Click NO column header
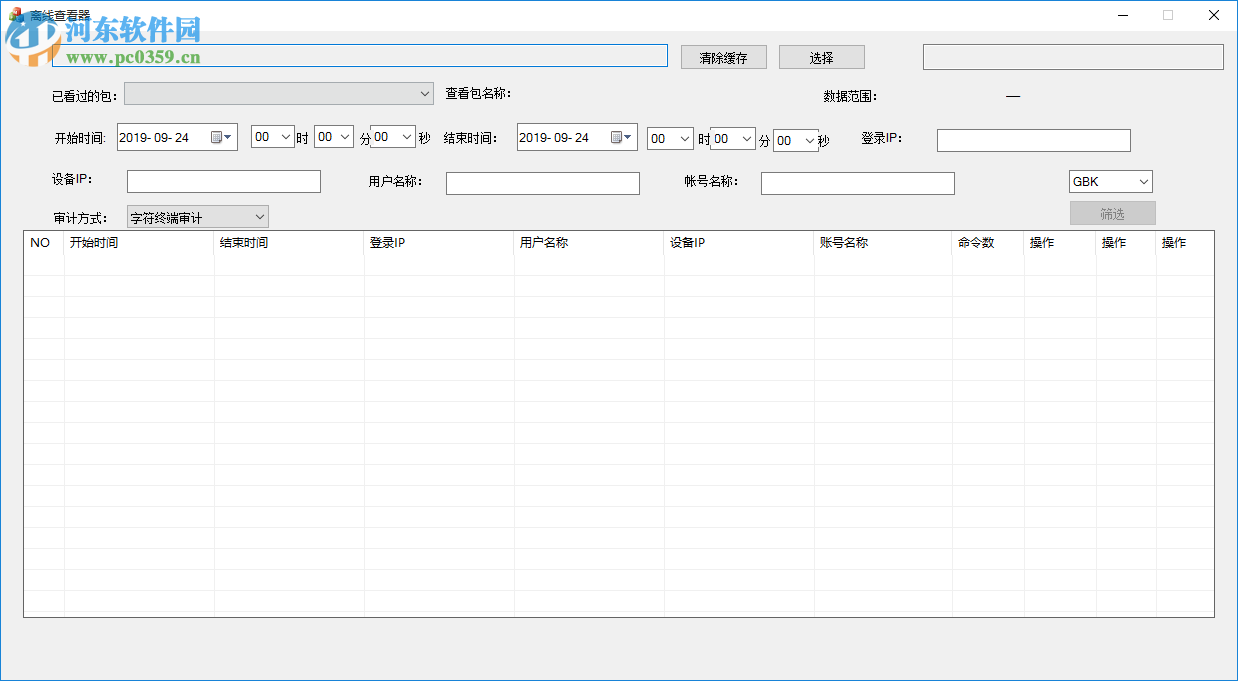This screenshot has height=681, width=1238. point(44,243)
